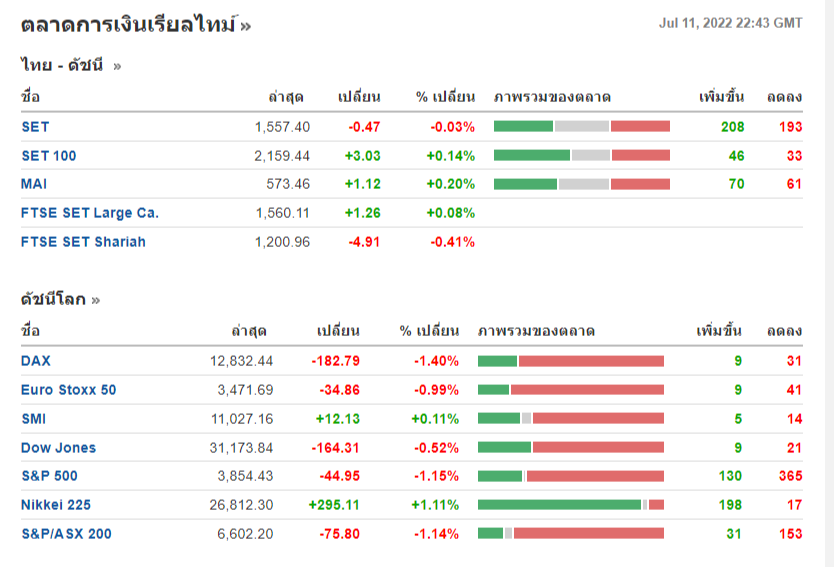
Task: Open the S&P 500 index link
Action: click(x=49, y=476)
